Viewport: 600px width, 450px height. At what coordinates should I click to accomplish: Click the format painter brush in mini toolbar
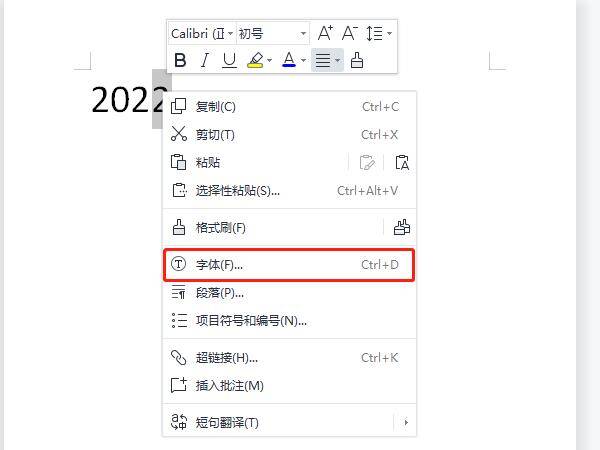click(x=357, y=60)
